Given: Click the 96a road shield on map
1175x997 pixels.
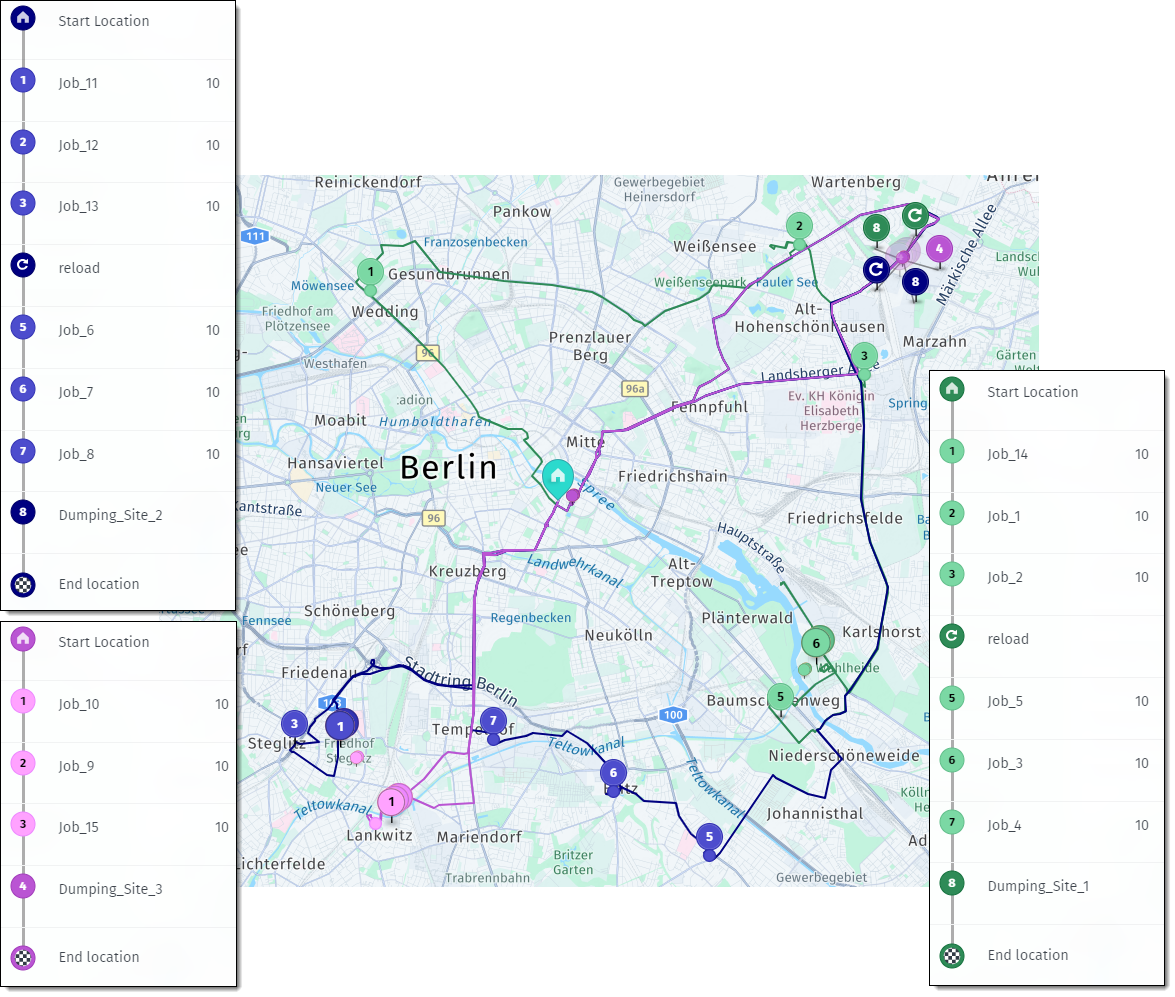Looking at the screenshot, I should [635, 388].
